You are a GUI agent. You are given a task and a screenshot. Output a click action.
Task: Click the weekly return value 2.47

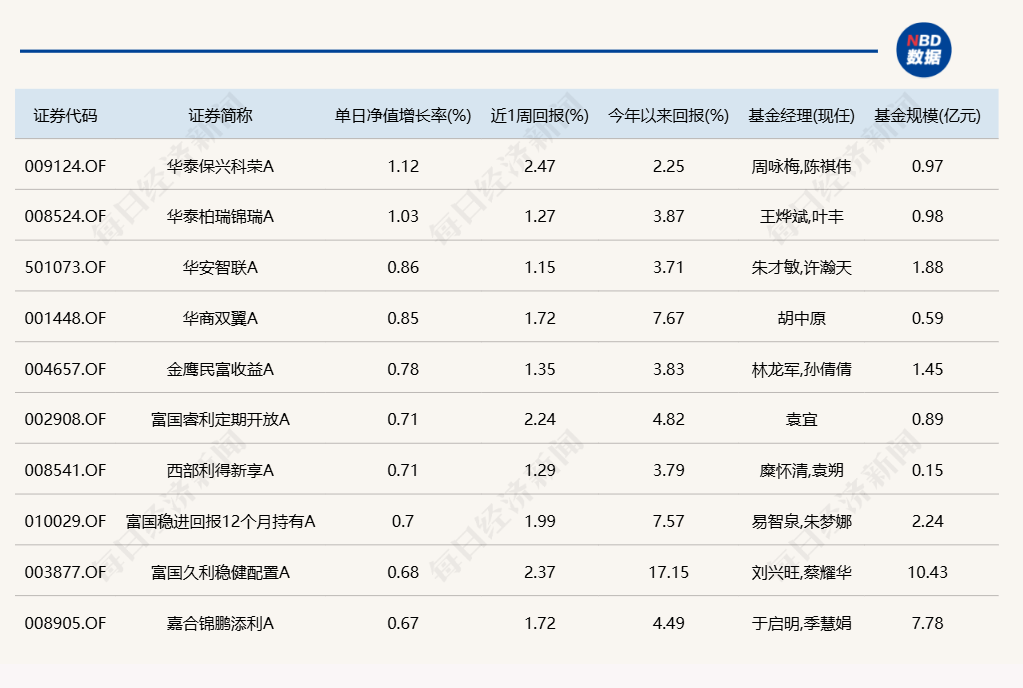[540, 166]
